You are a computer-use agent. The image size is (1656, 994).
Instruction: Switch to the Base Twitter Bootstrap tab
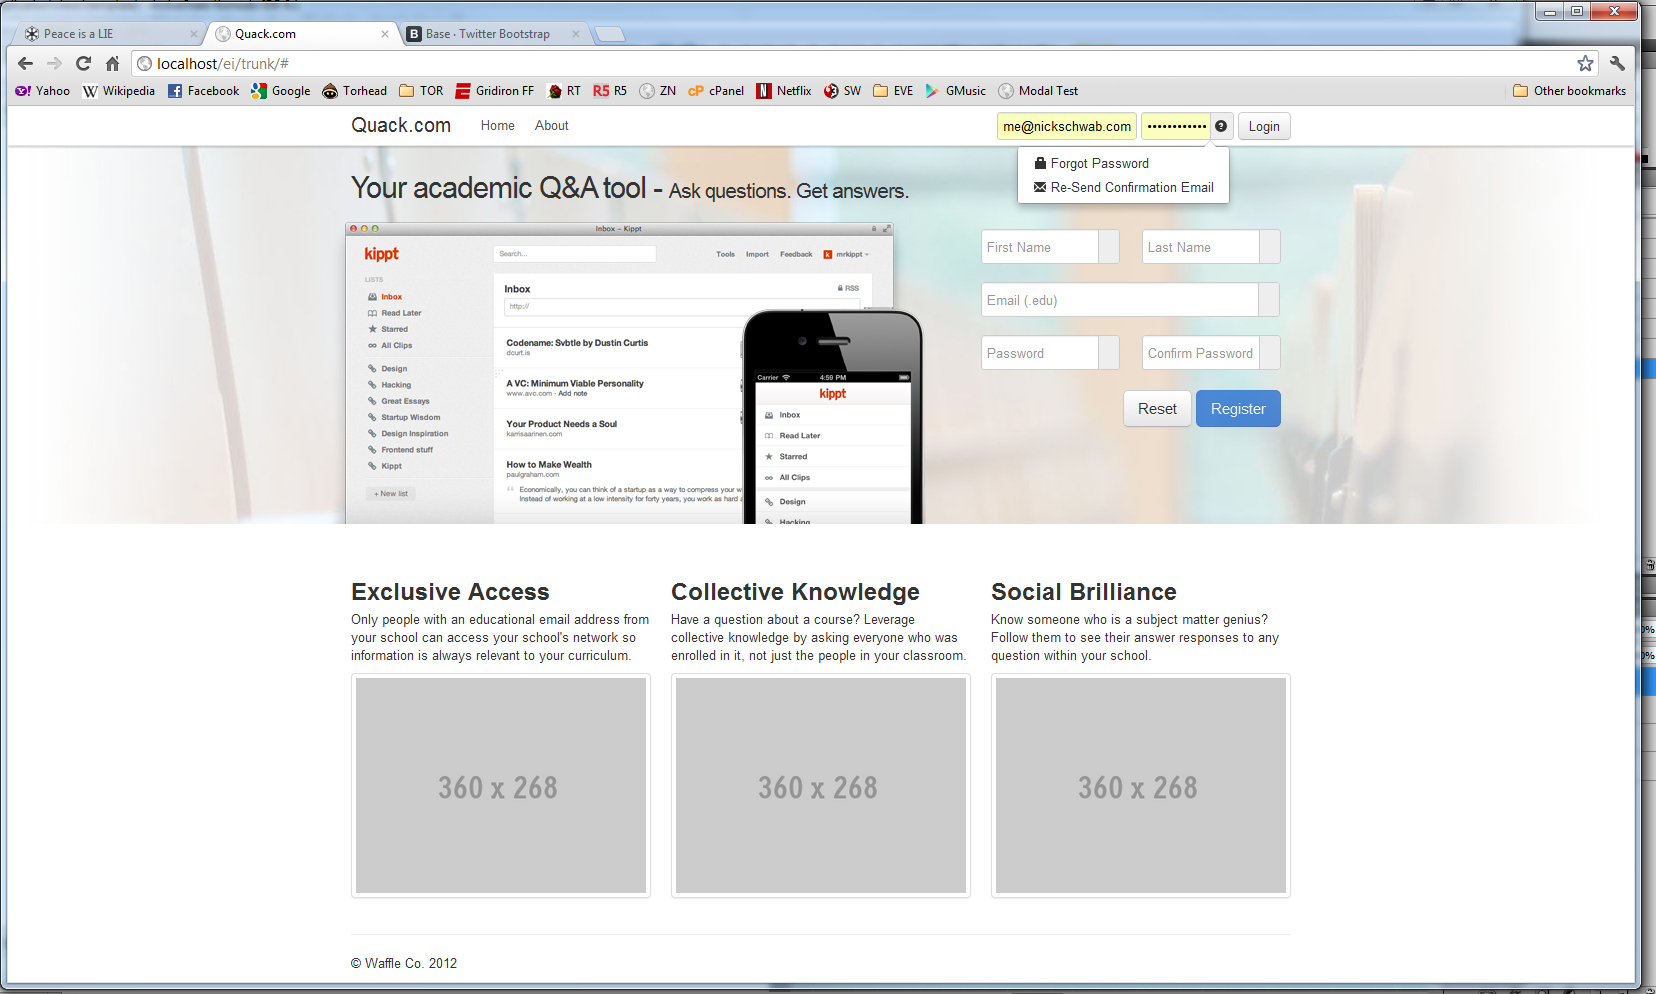(487, 34)
